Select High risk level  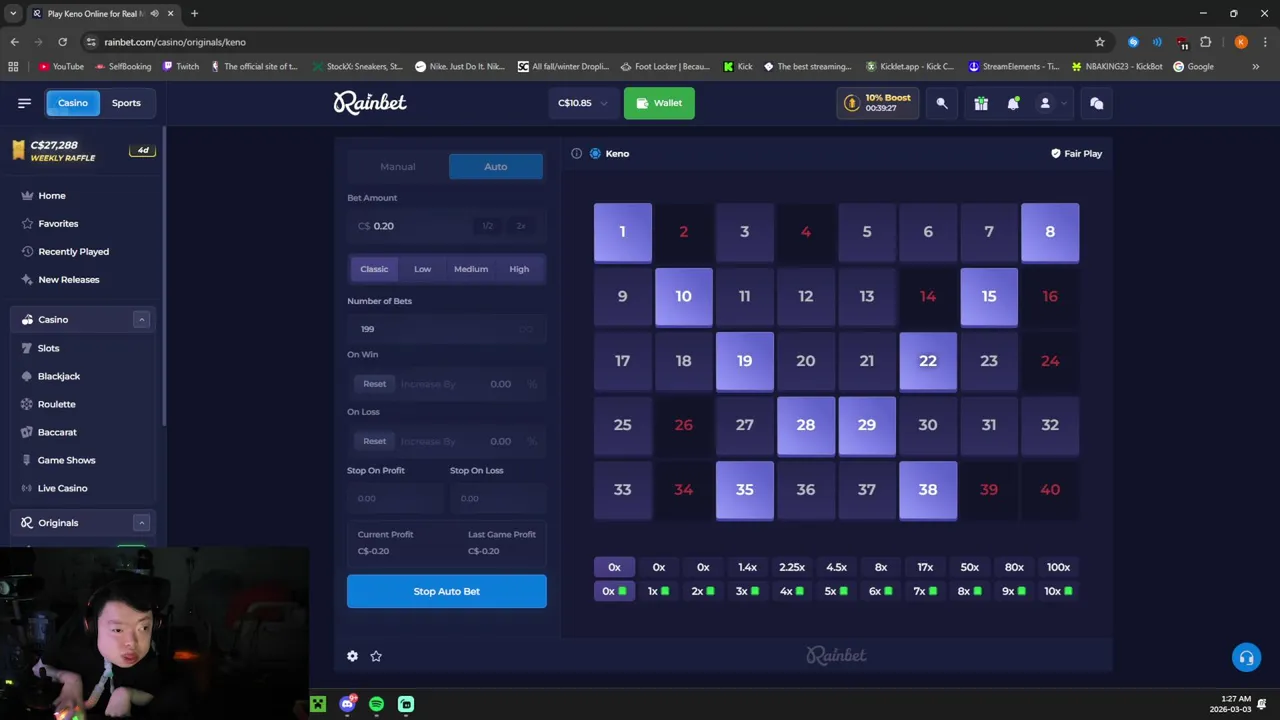tap(519, 269)
